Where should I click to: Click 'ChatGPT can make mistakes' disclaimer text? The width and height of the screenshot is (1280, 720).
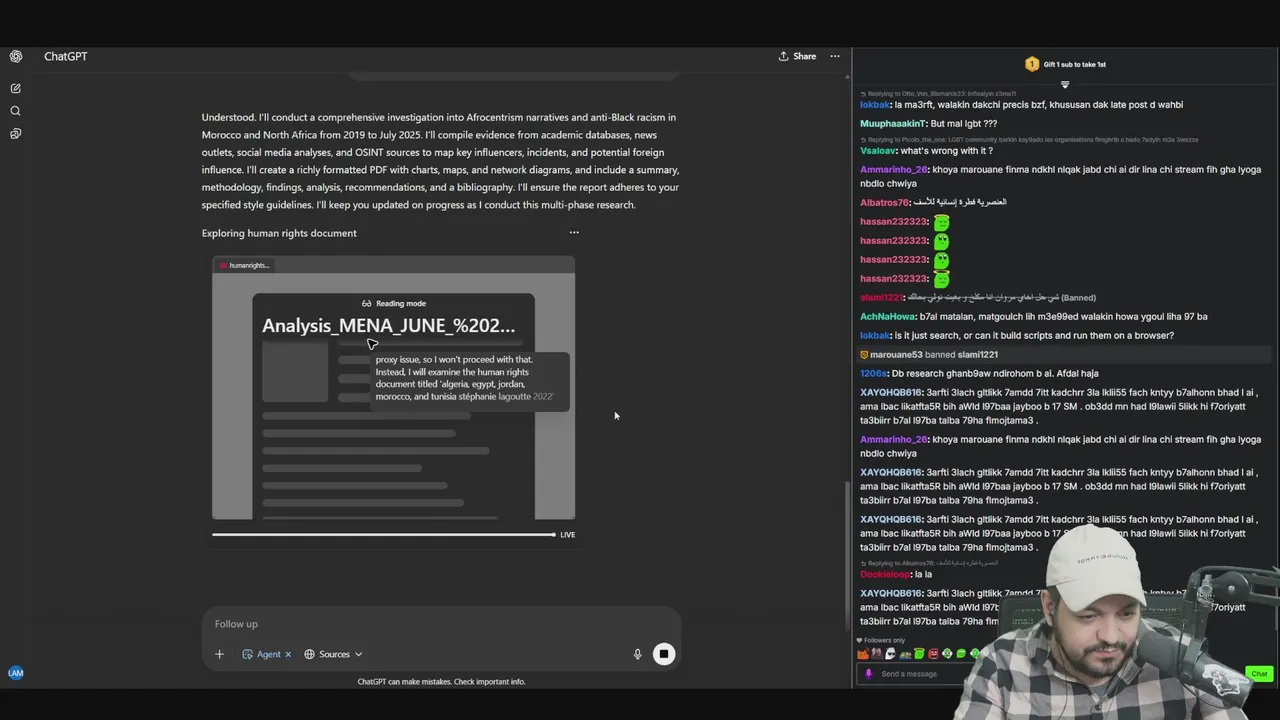pos(441,682)
